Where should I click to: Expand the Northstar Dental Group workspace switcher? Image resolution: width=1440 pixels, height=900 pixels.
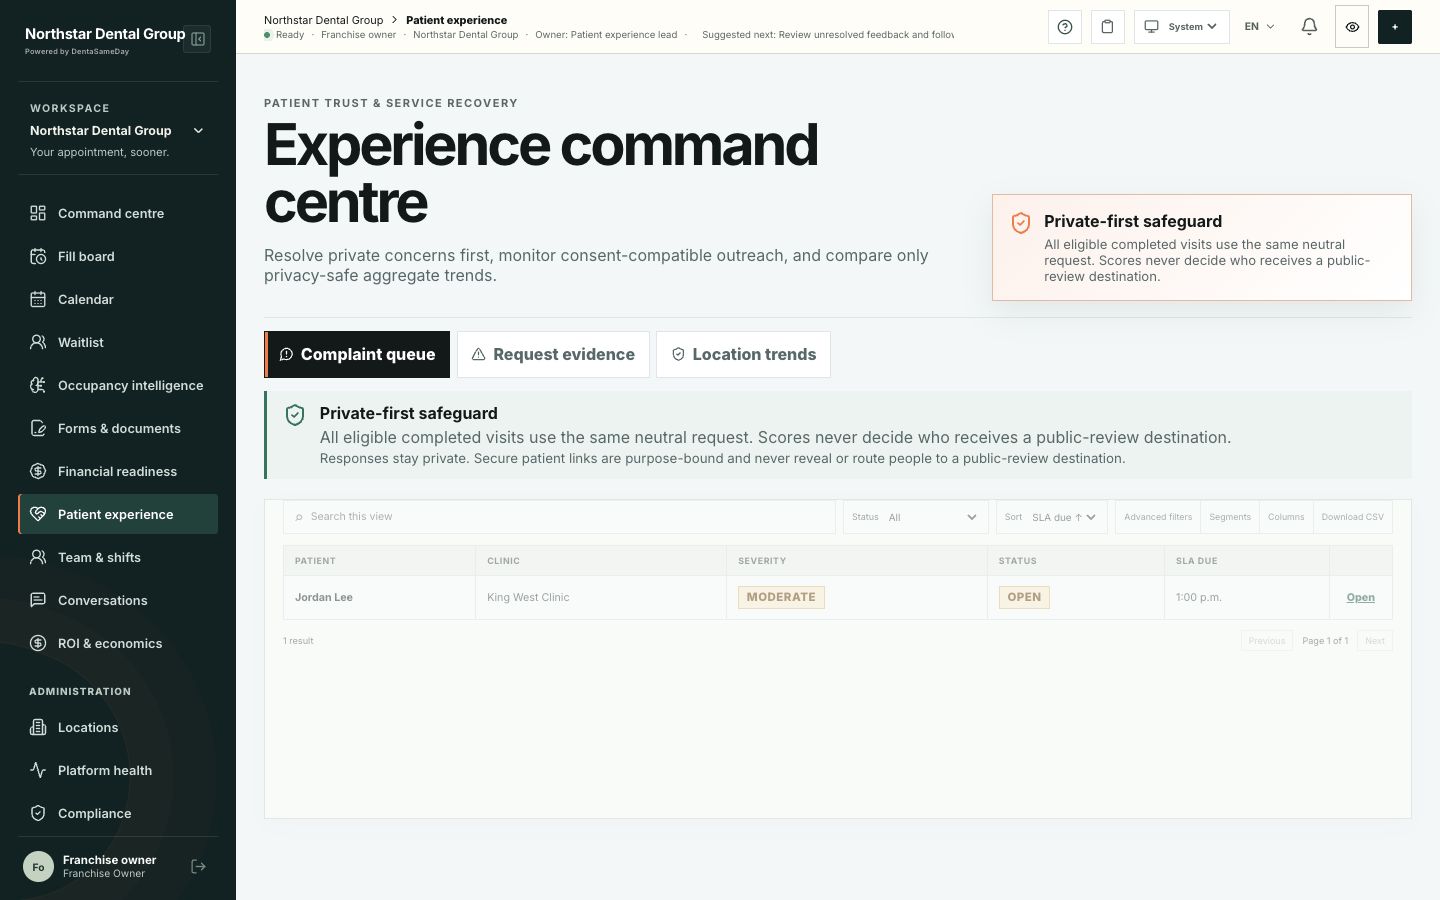(118, 130)
